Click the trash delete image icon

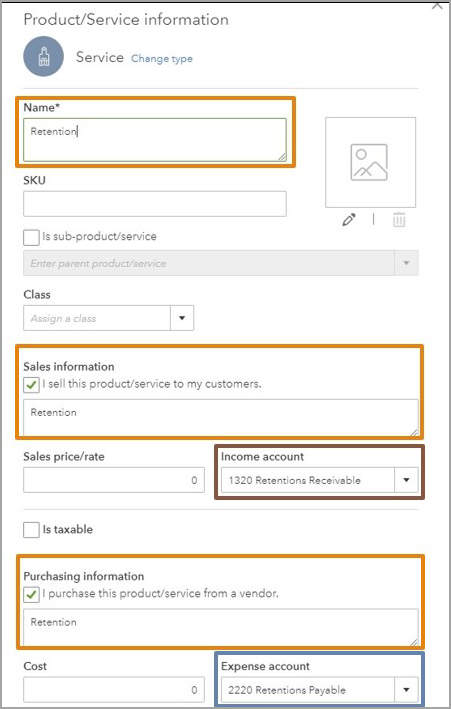399,220
